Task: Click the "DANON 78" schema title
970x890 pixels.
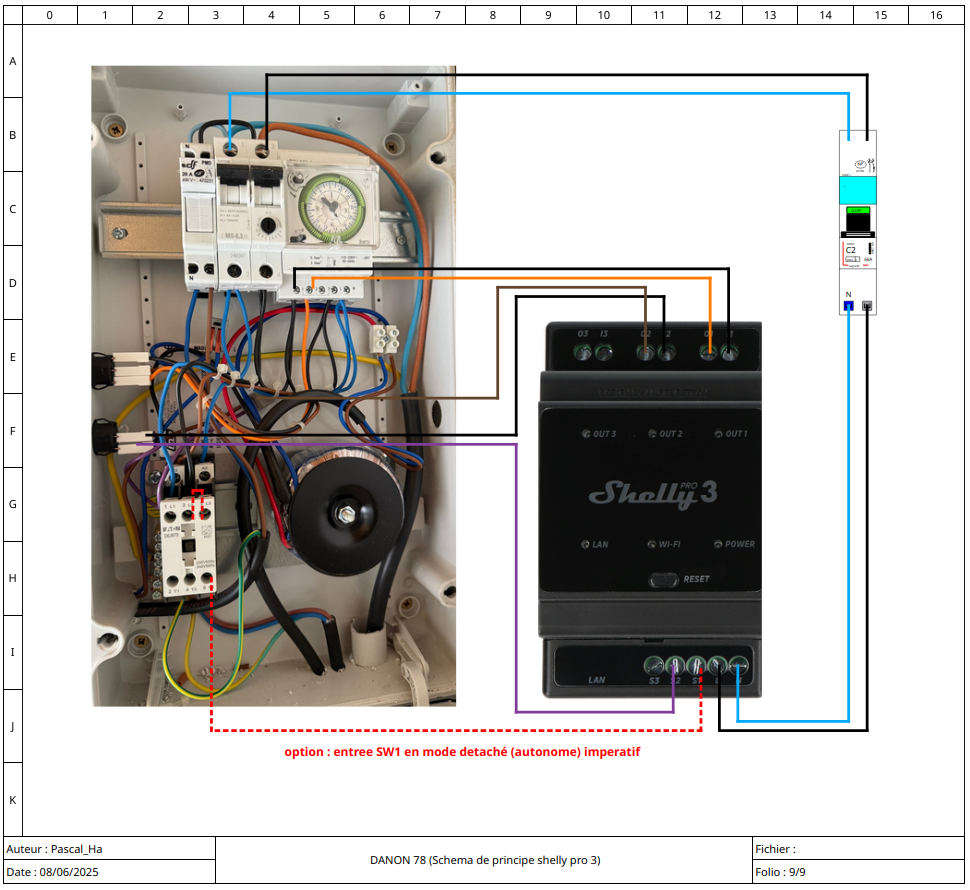Action: 485,860
